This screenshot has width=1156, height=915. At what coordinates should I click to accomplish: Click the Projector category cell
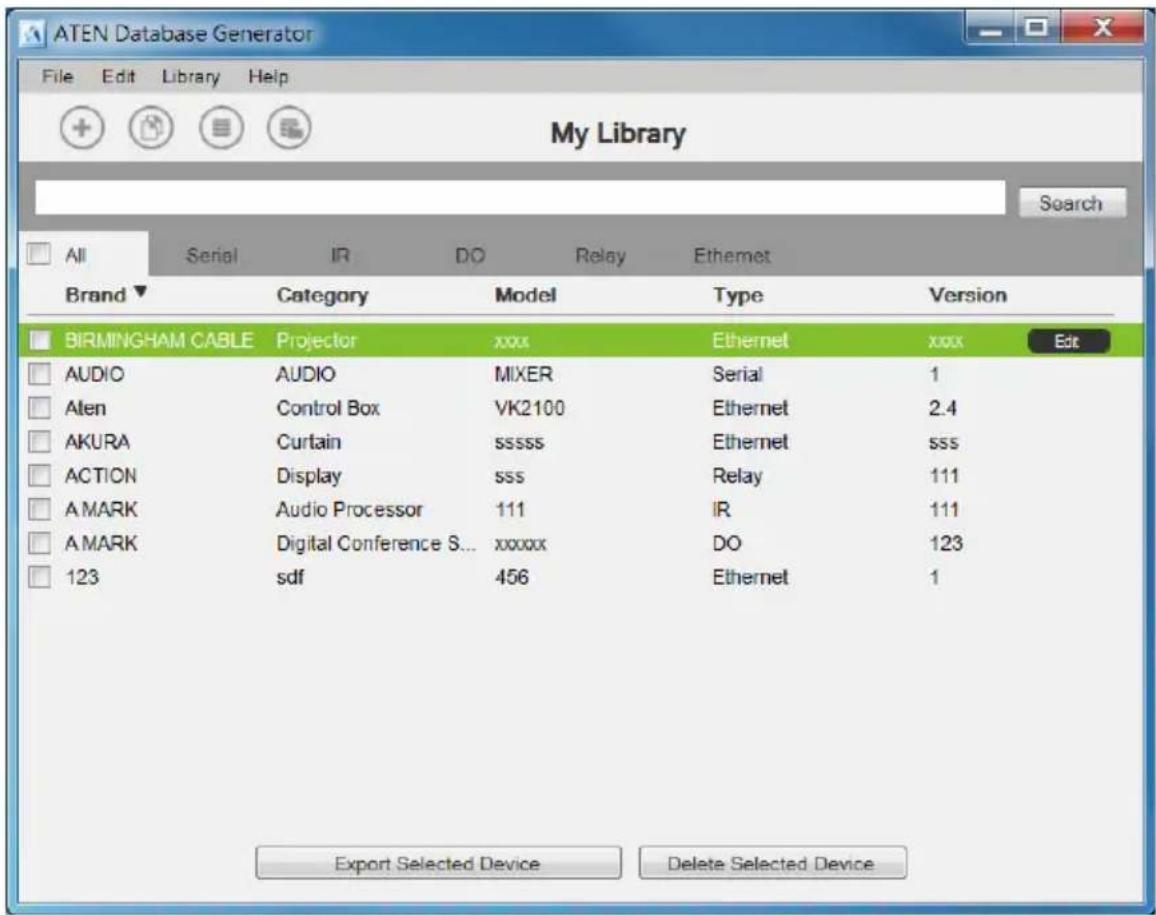pyautogui.click(x=316, y=341)
